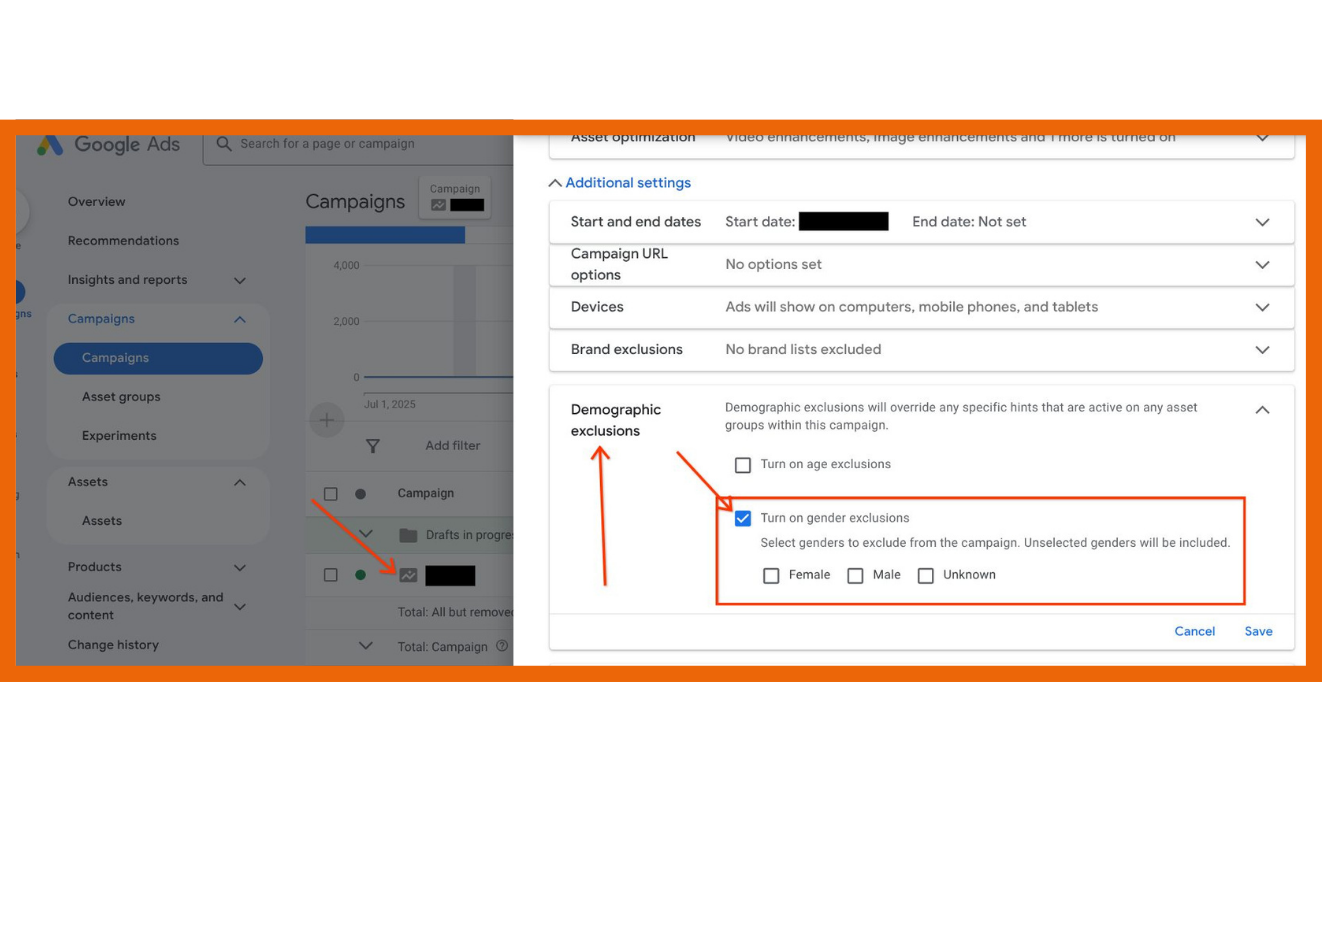This screenshot has height=926, width=1322.
Task: Expand the Devices settings row
Action: coord(1262,307)
